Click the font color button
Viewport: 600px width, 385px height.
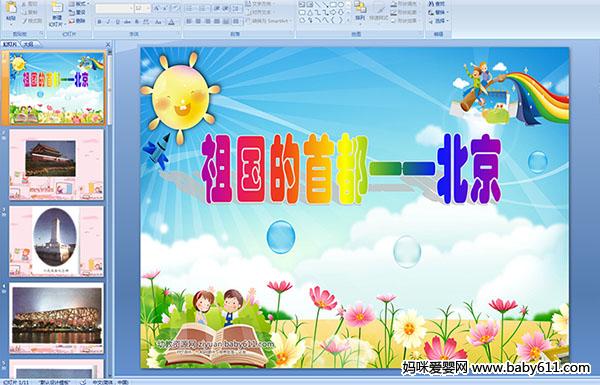coord(172,22)
